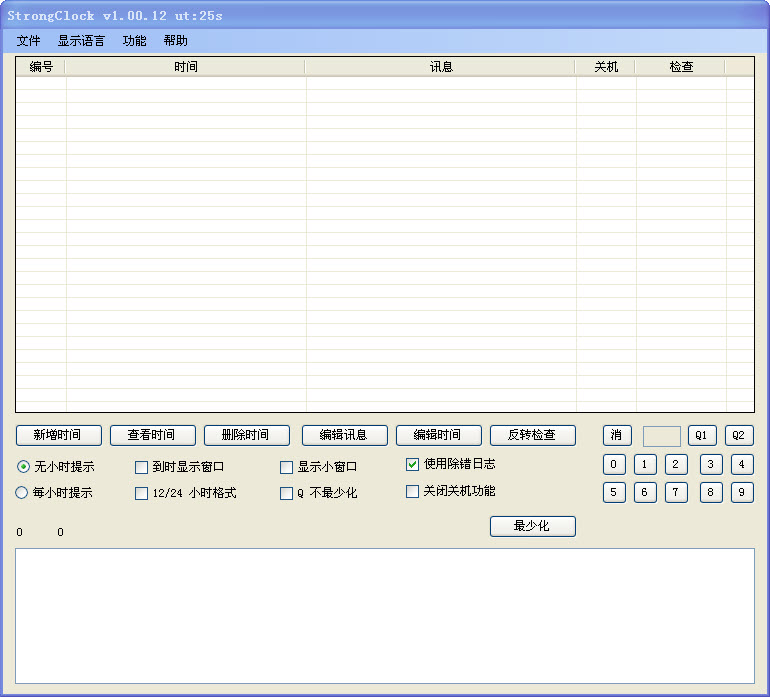Screen dimensions: 770x697
Task: Select the 无小时提示 radio option
Action: (x=23, y=467)
